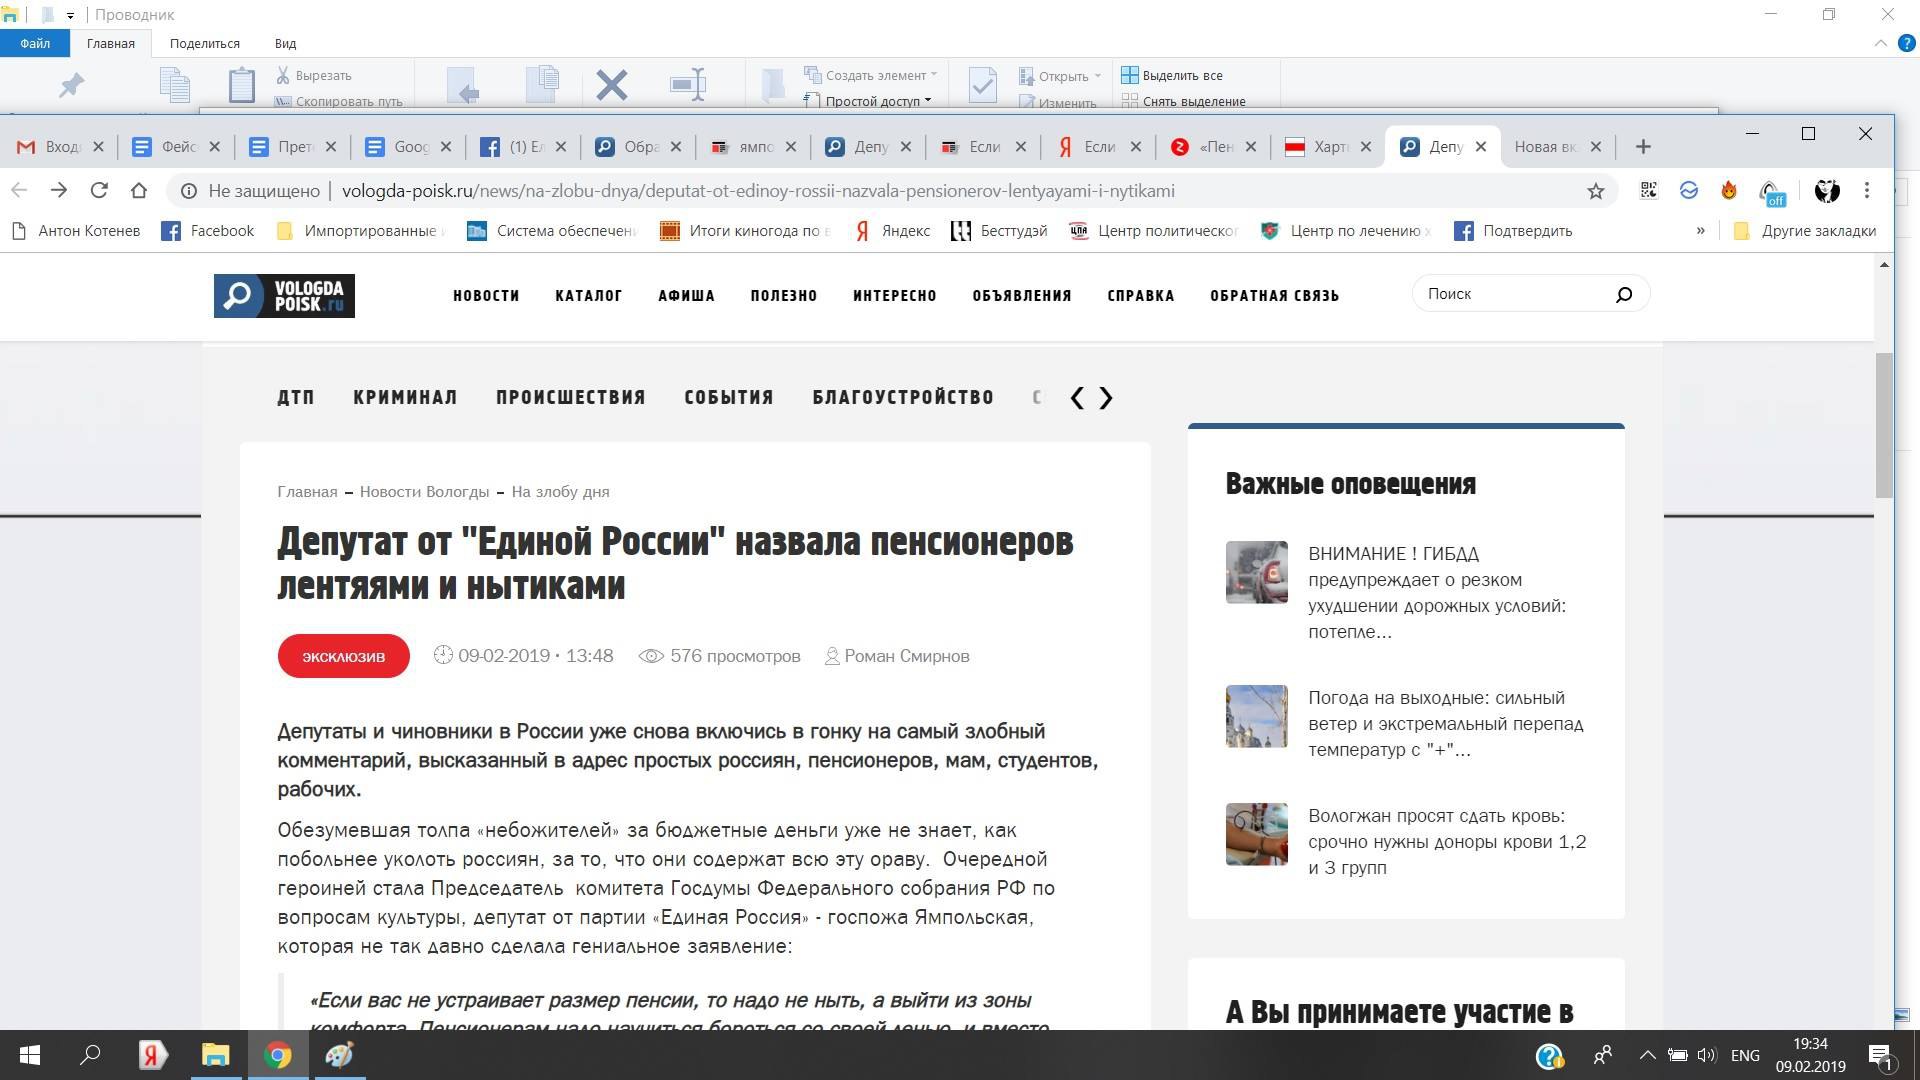The width and height of the screenshot is (1920, 1080).
Task: Click the page vertical scrollbar thumb
Action: coord(1884,425)
